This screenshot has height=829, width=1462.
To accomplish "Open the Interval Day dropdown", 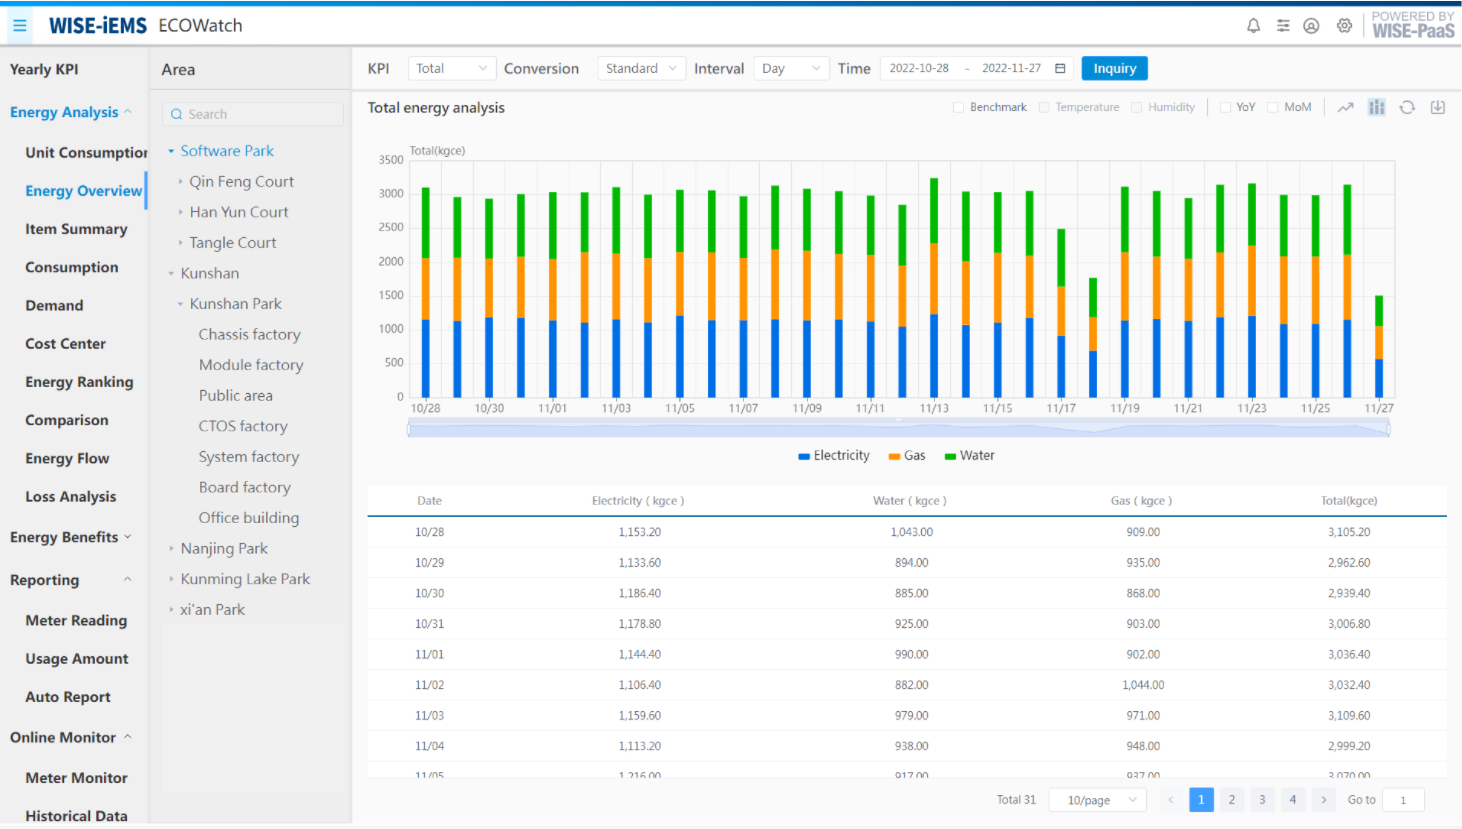I will click(791, 68).
